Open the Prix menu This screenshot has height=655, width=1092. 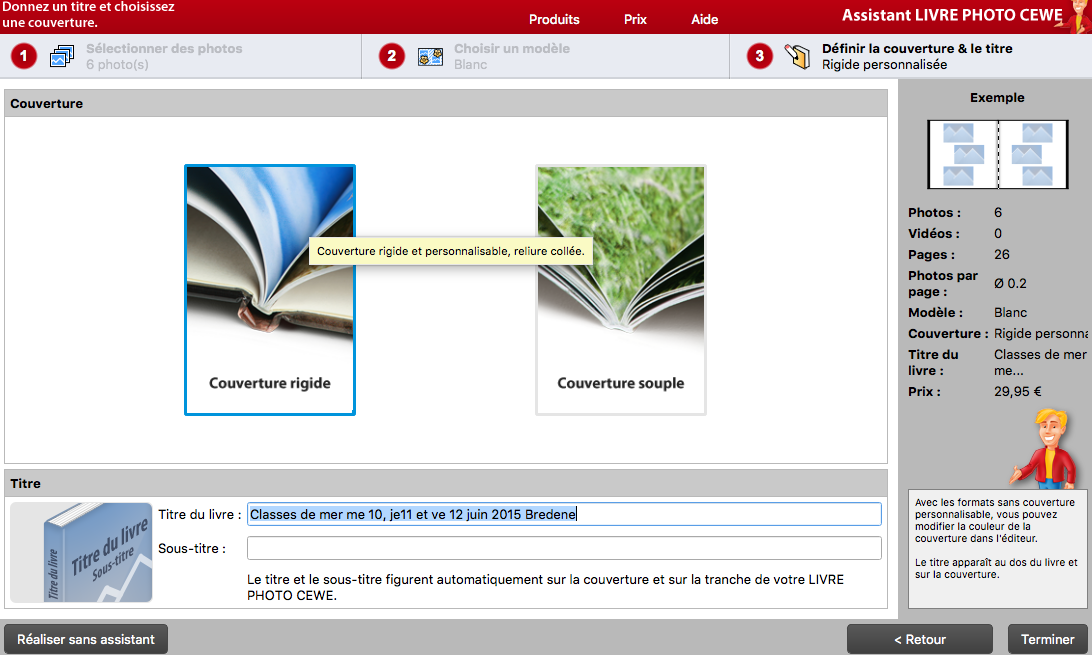pyautogui.click(x=635, y=19)
